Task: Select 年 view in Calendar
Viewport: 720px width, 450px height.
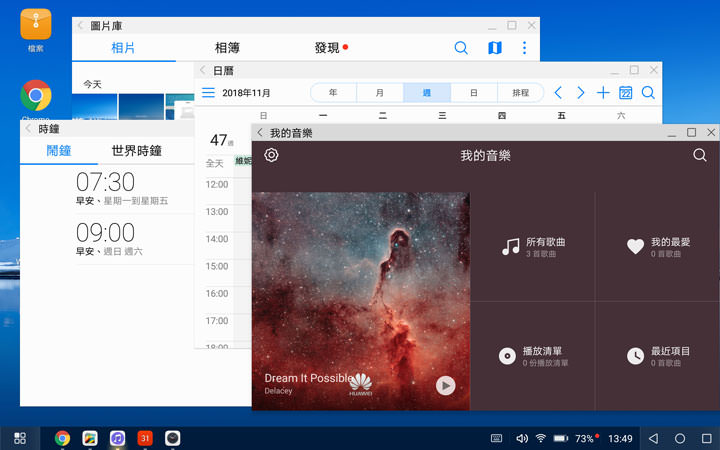Action: [x=333, y=93]
